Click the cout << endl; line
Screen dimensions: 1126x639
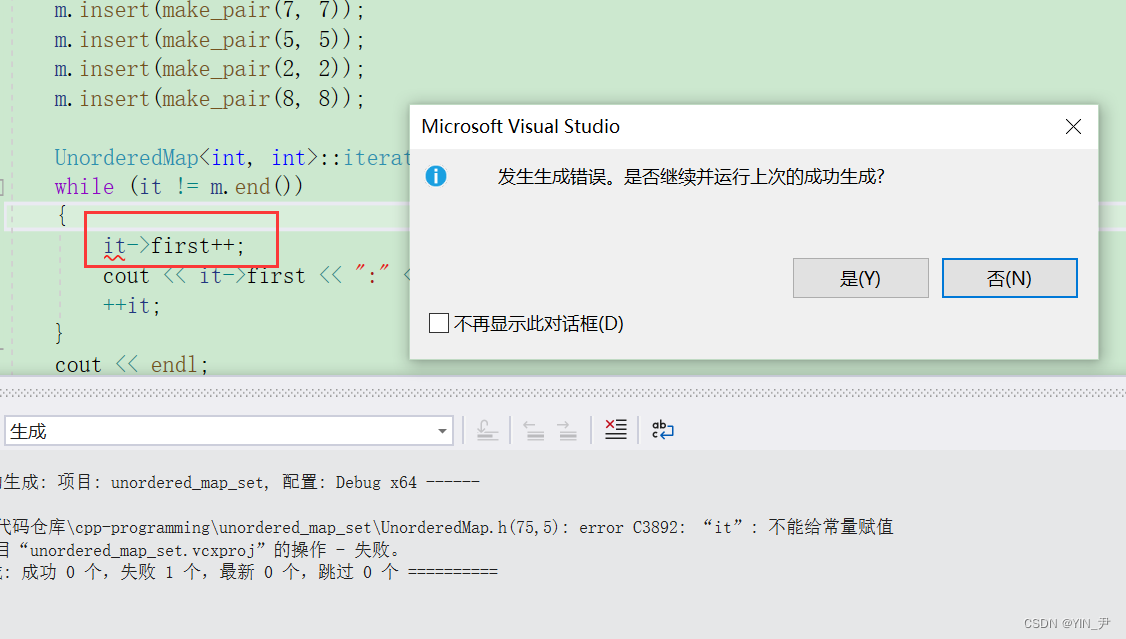coord(131,365)
